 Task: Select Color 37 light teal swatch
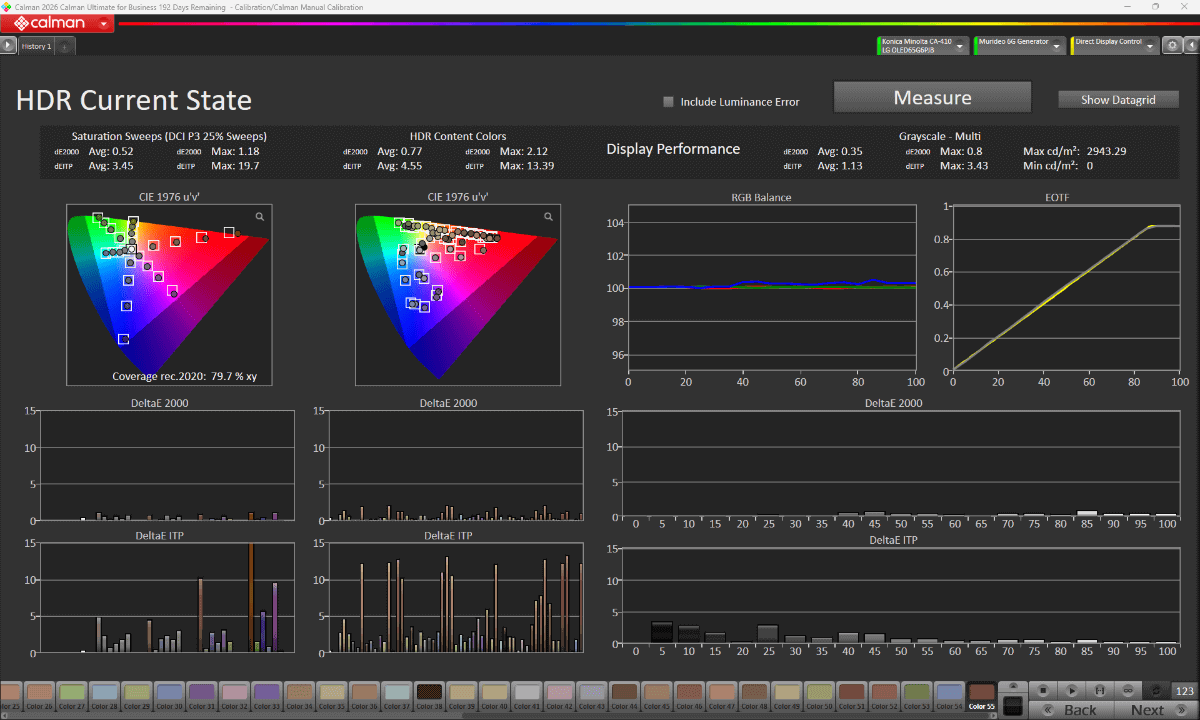pyautogui.click(x=397, y=697)
